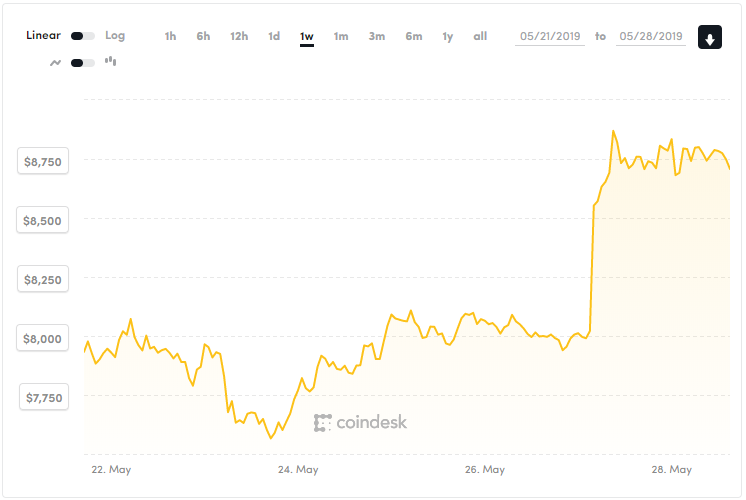Open the start date 05/21/2019 field
746x500 pixels.
pos(550,36)
